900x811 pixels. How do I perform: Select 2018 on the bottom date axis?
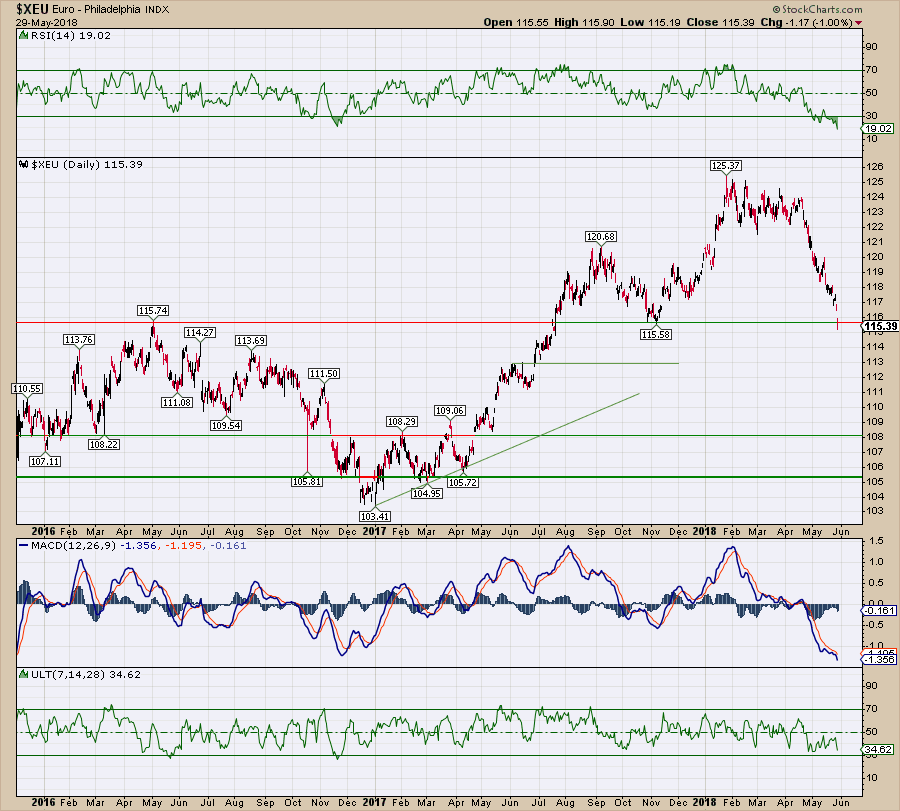pyautogui.click(x=704, y=801)
